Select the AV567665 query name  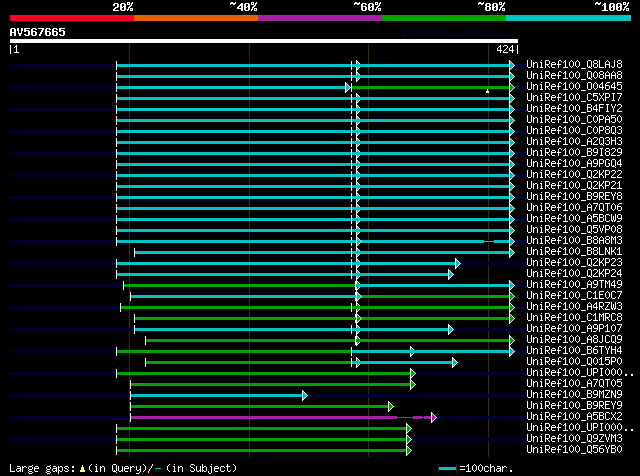(x=38, y=32)
